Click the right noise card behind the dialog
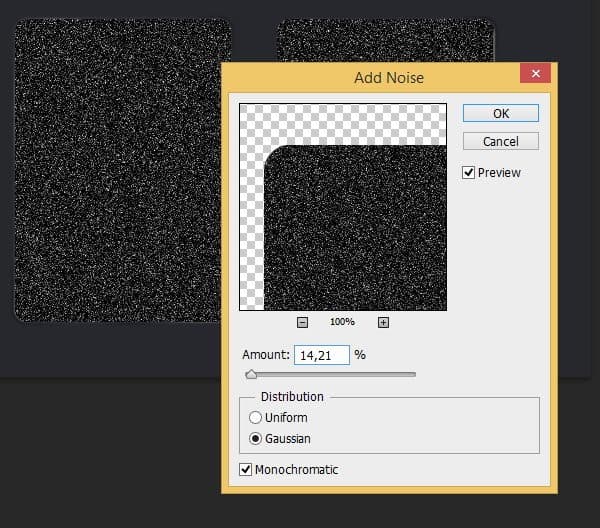Screen dimensions: 600x528 pos(385,40)
